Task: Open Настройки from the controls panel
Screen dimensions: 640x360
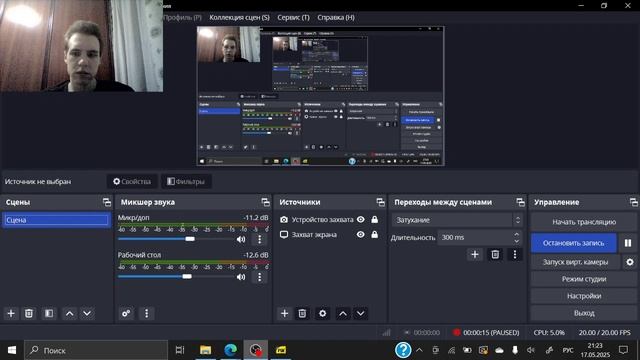Action: [x=584, y=296]
